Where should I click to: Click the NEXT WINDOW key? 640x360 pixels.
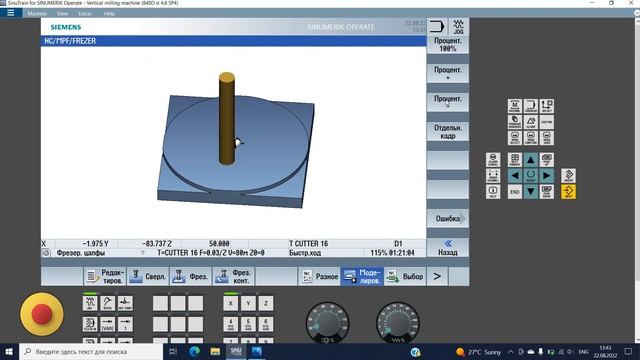[515, 160]
